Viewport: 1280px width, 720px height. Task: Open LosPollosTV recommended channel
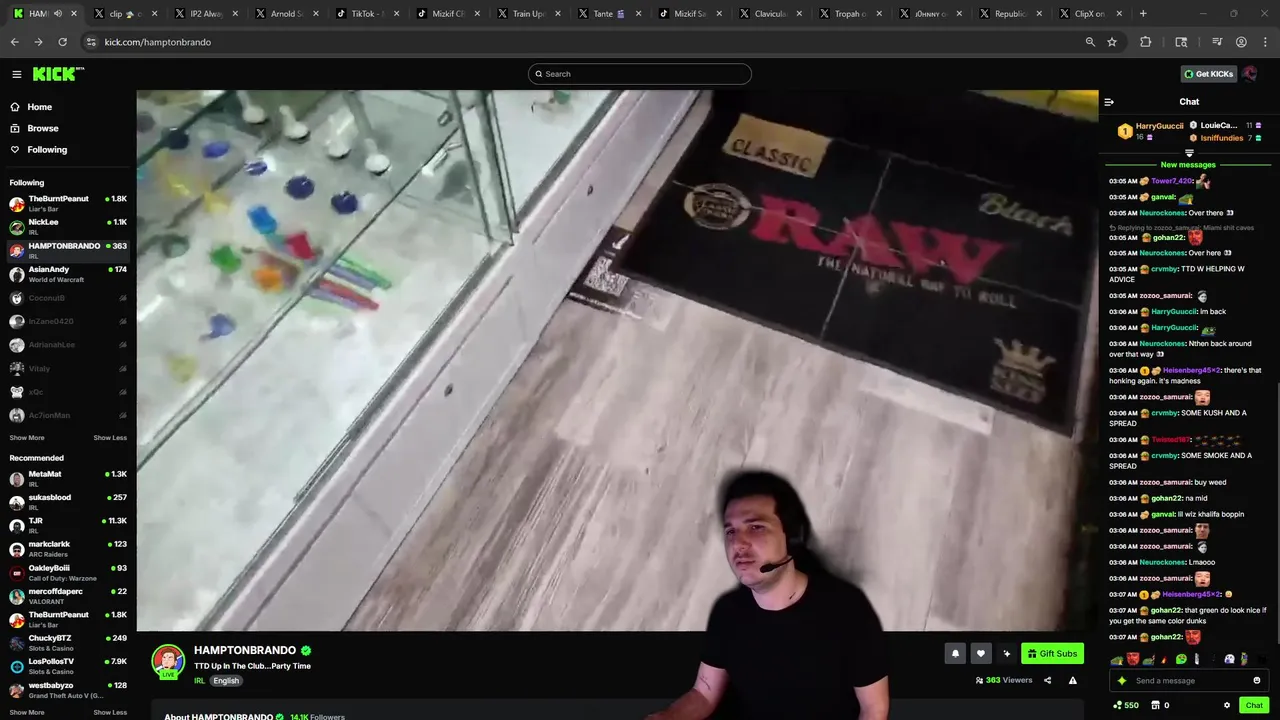pyautogui.click(x=68, y=666)
